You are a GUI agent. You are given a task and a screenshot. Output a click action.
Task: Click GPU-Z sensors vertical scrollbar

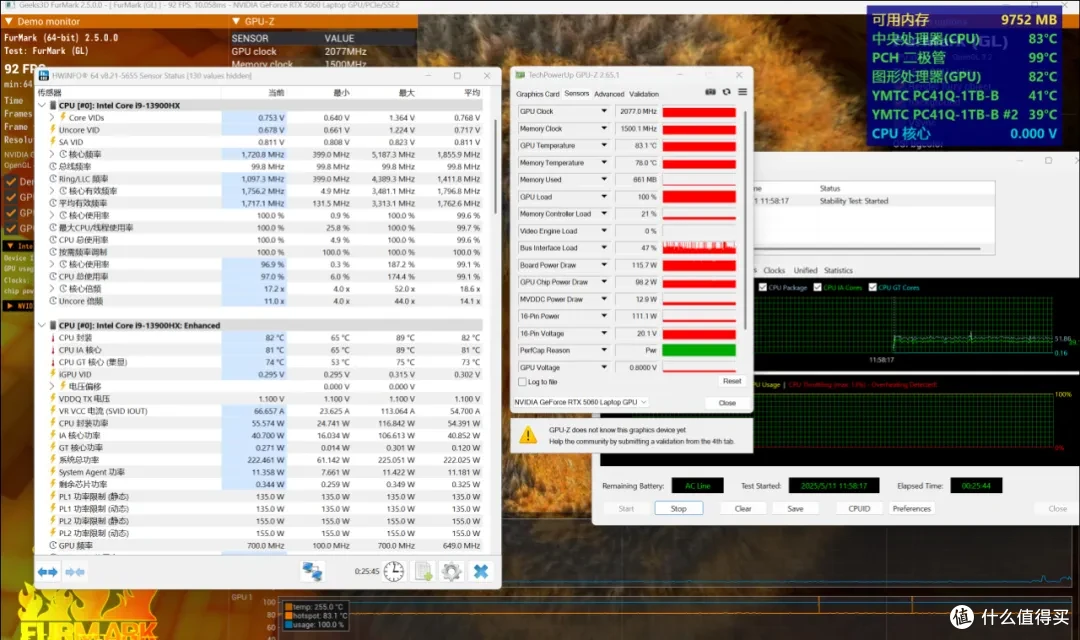point(746,218)
